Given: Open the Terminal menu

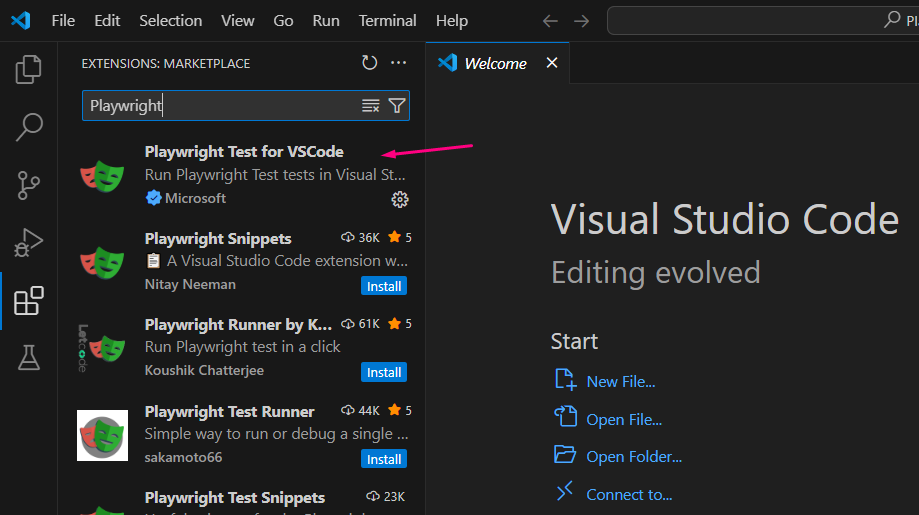Looking at the screenshot, I should [387, 21].
